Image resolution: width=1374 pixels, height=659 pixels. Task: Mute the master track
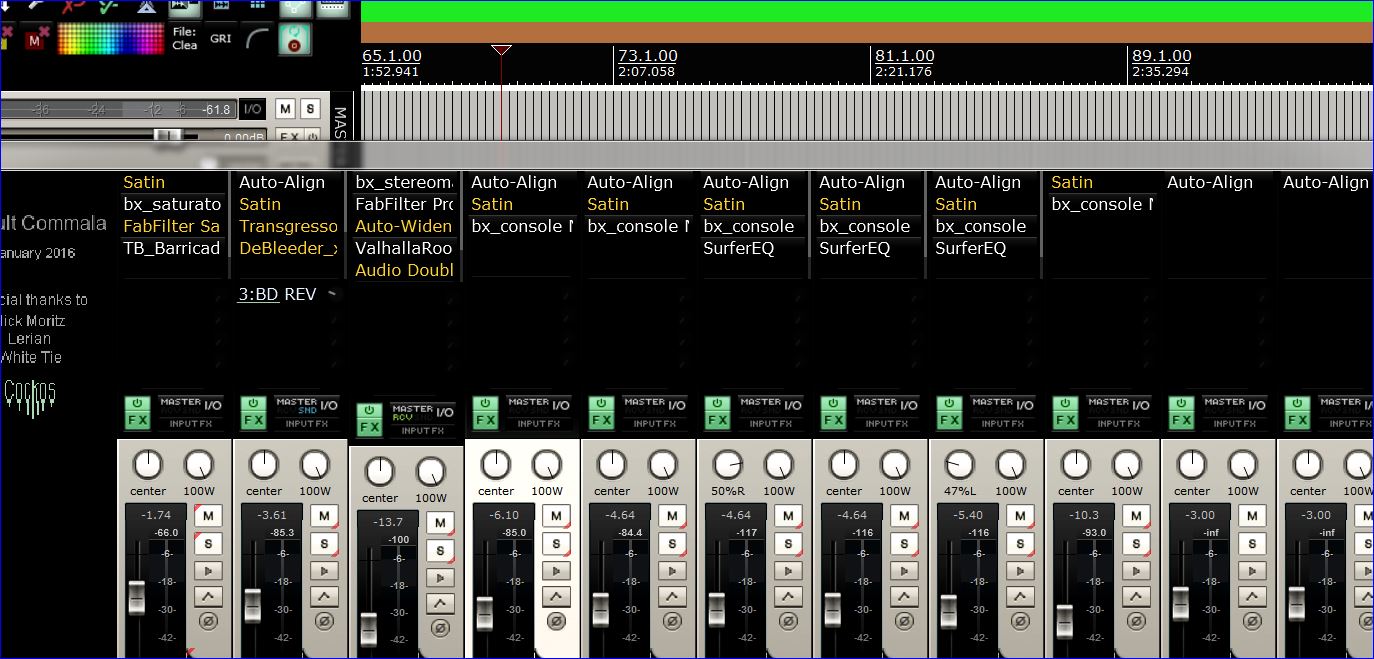click(286, 109)
